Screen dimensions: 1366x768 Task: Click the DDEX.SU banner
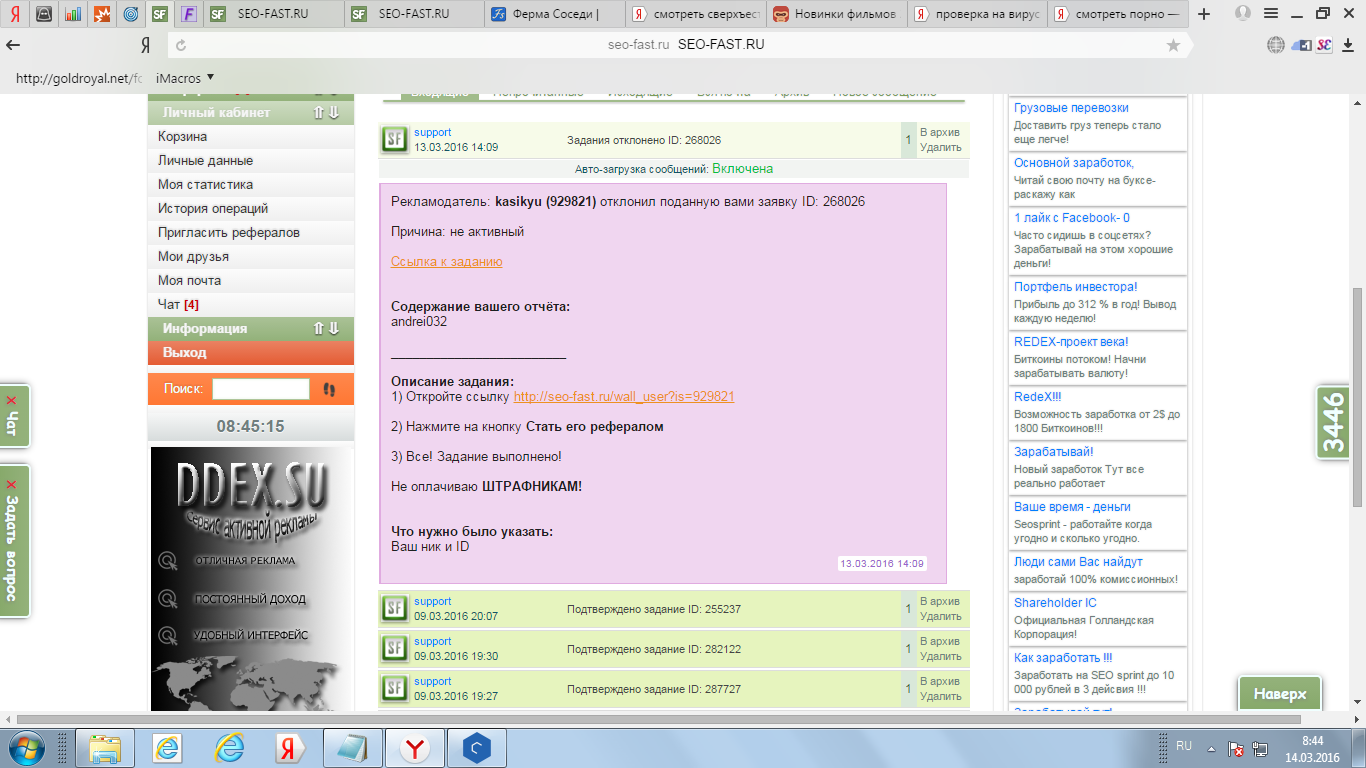point(250,578)
